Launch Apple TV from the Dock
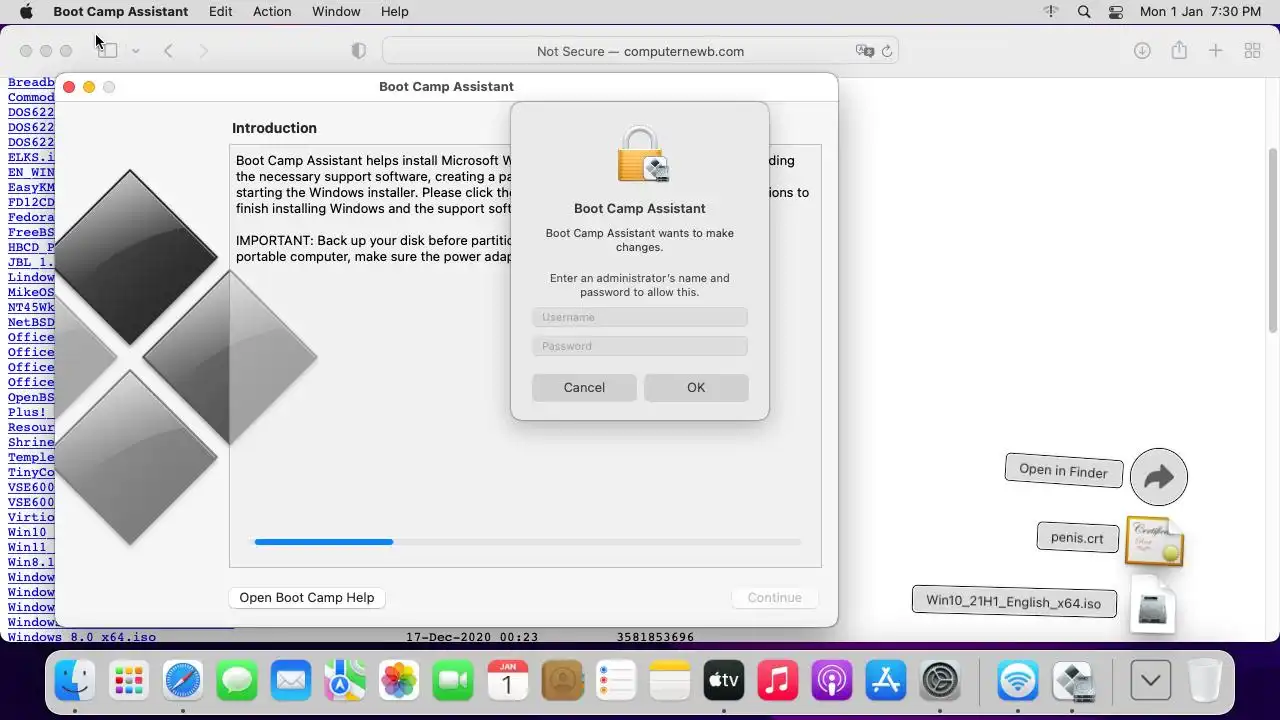1280x720 pixels. pyautogui.click(x=724, y=681)
